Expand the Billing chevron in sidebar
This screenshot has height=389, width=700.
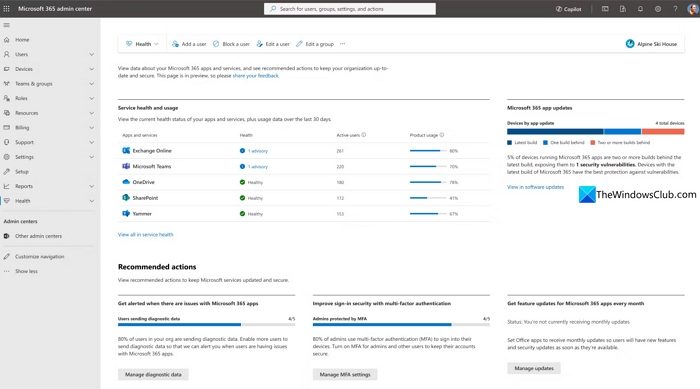[92, 128]
